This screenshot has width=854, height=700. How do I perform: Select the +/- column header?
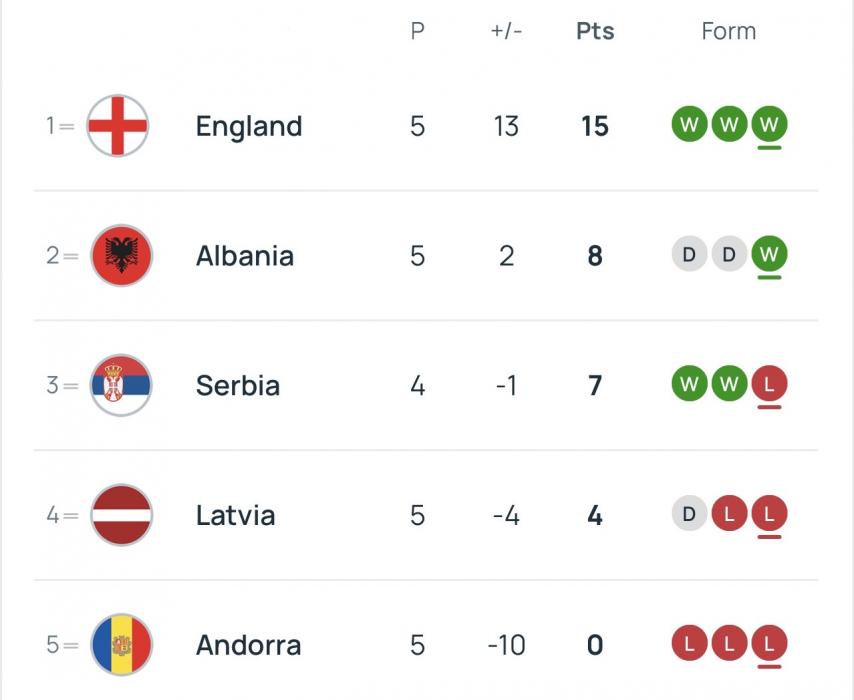pyautogui.click(x=506, y=31)
